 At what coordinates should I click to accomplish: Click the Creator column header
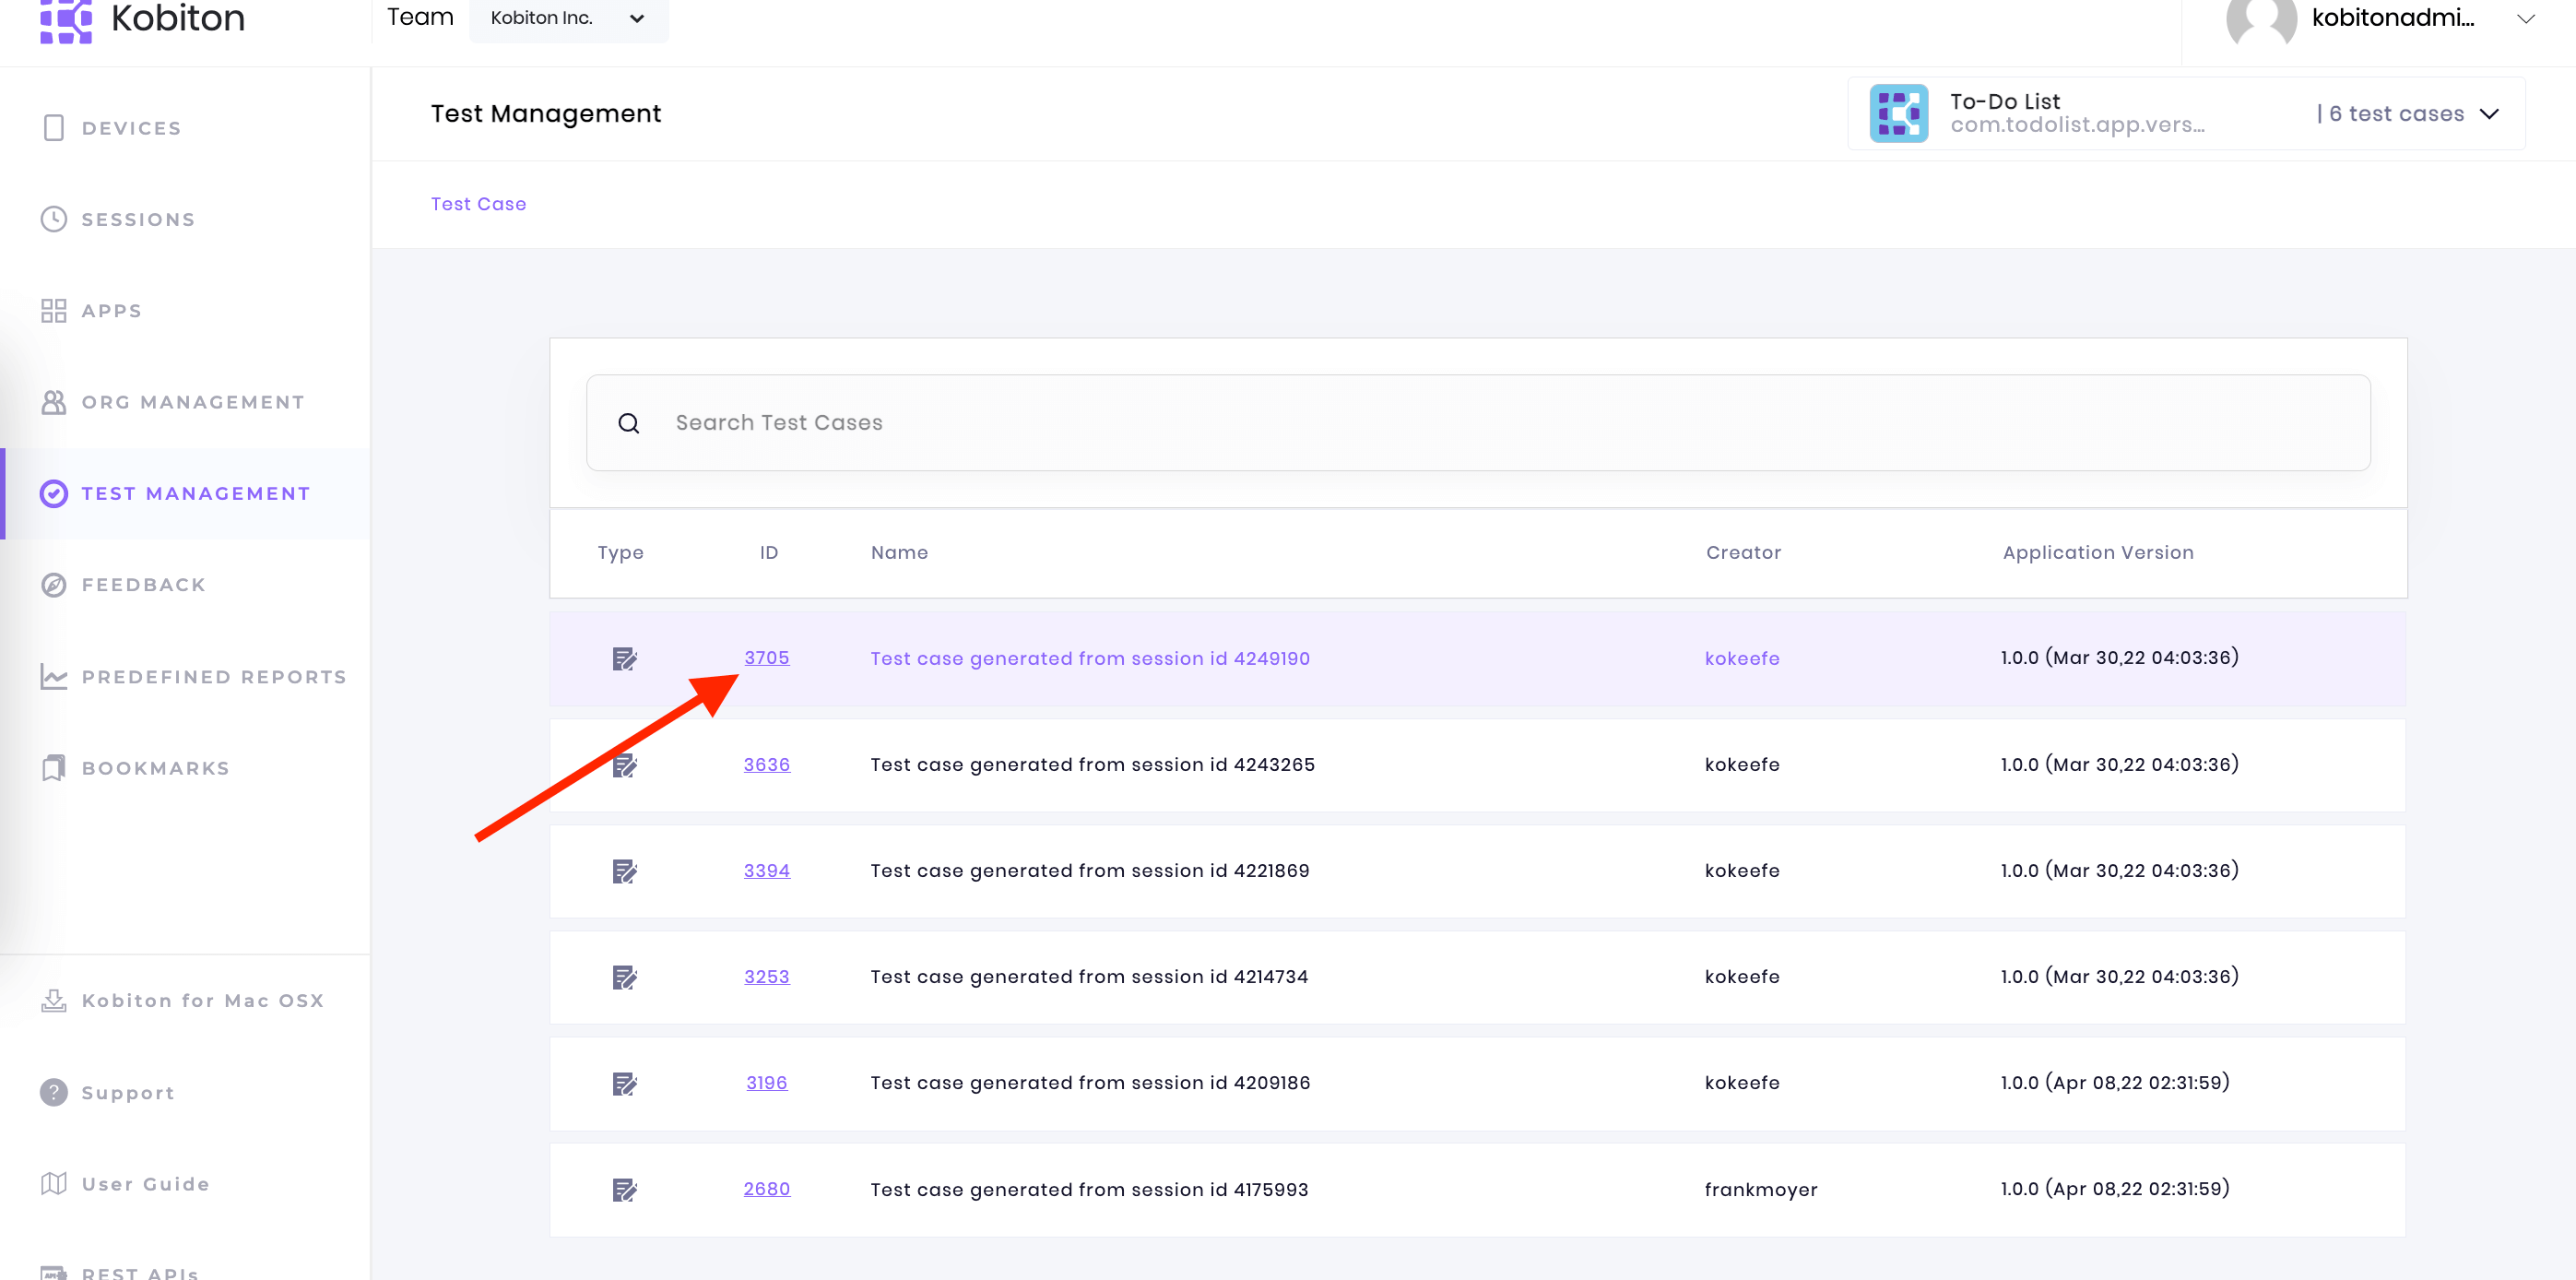click(1744, 553)
